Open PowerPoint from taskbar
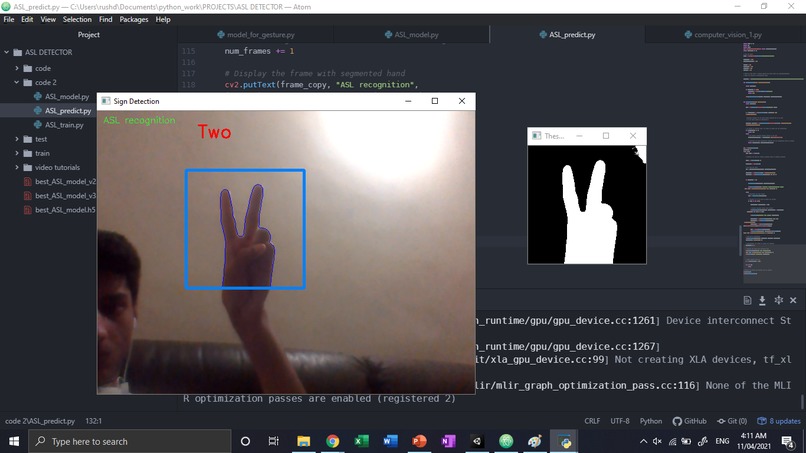The height and width of the screenshot is (453, 806). 419,442
